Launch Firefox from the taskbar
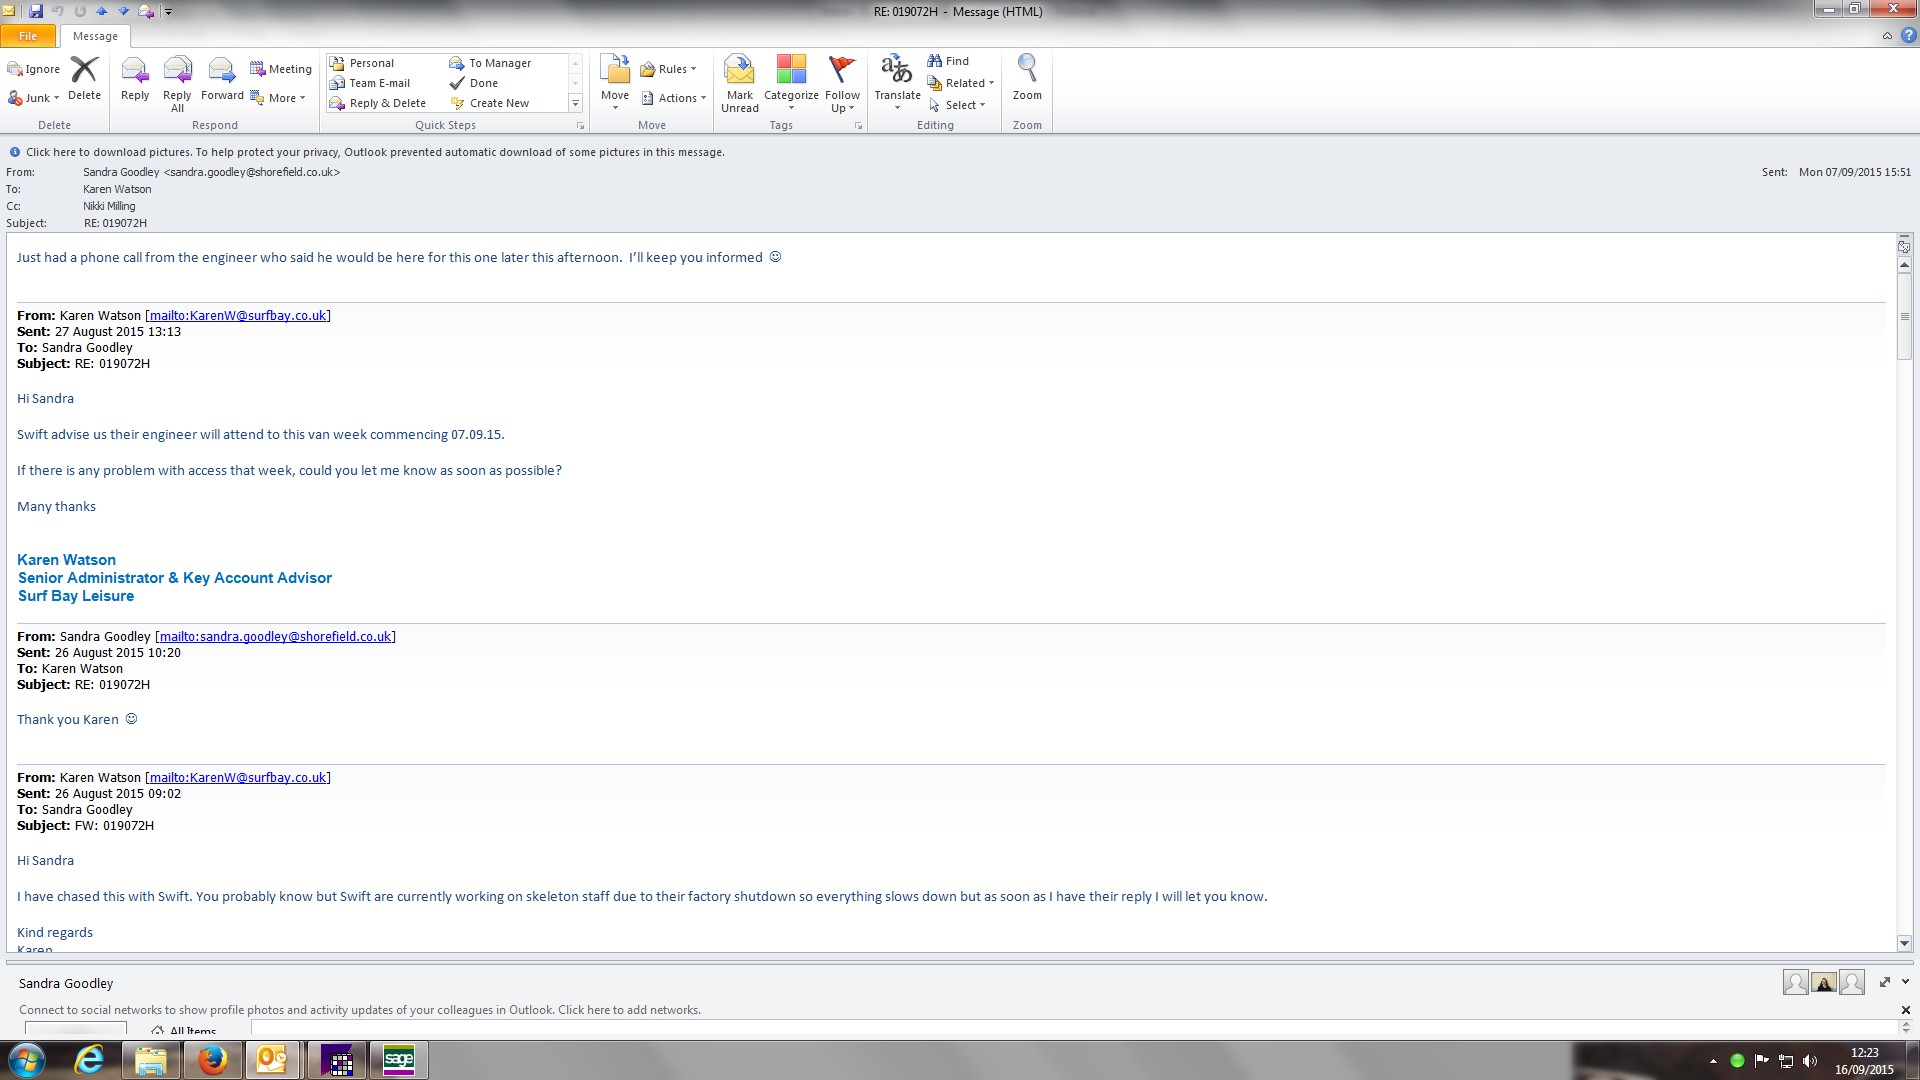This screenshot has width=1920, height=1080. (x=211, y=1060)
